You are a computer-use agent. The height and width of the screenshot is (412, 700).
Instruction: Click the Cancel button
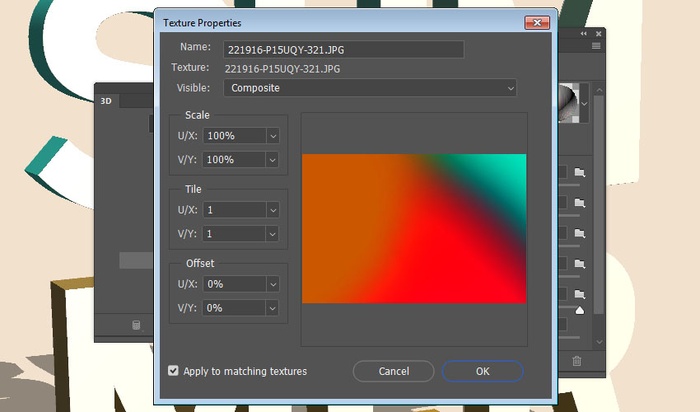tap(393, 371)
